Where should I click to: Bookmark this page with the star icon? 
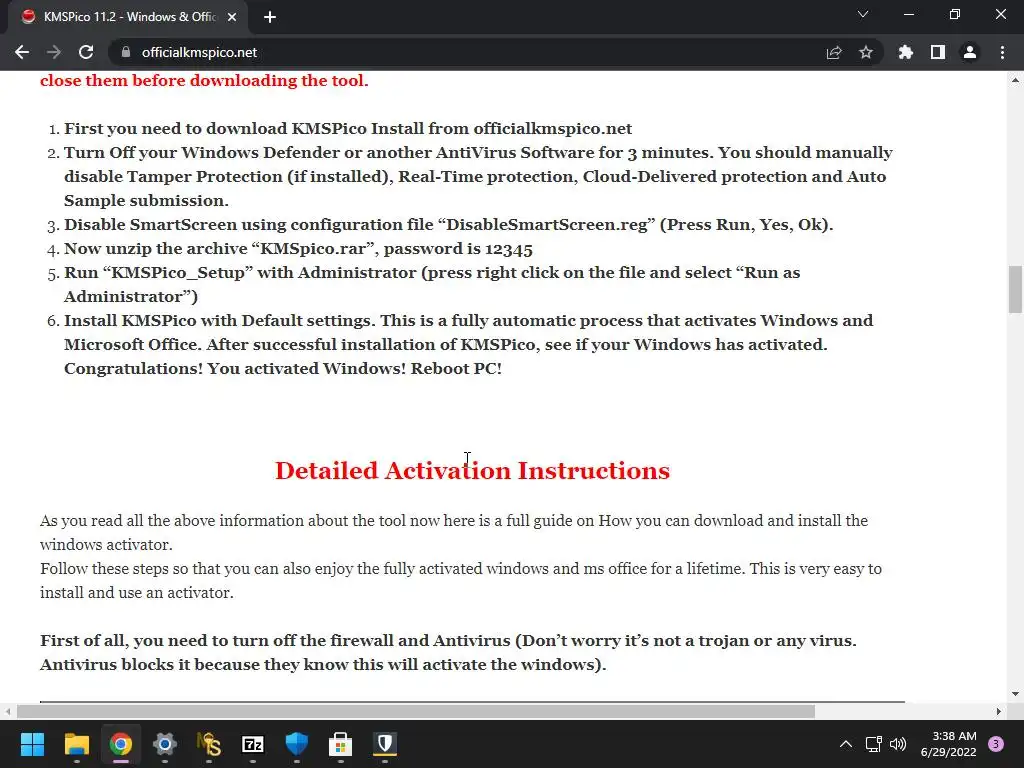click(866, 52)
